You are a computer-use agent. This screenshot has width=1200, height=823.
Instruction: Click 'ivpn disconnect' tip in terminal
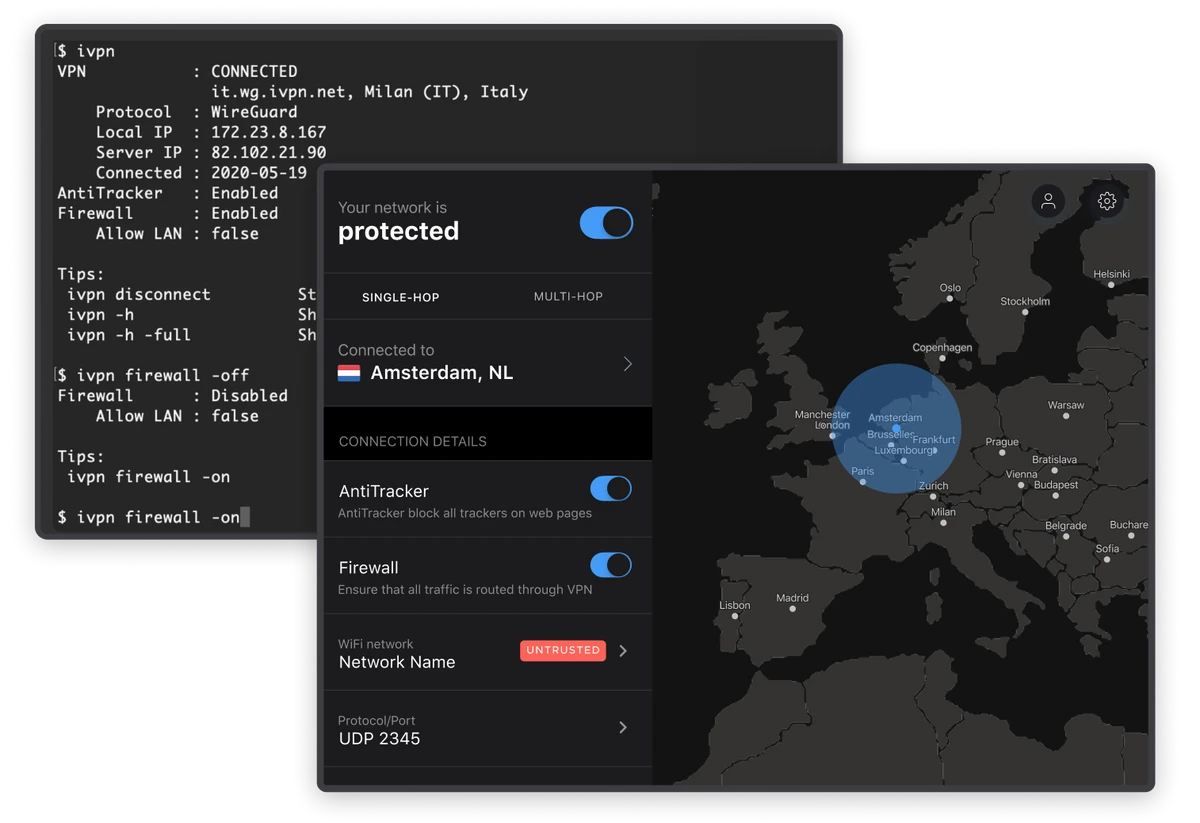point(139,294)
